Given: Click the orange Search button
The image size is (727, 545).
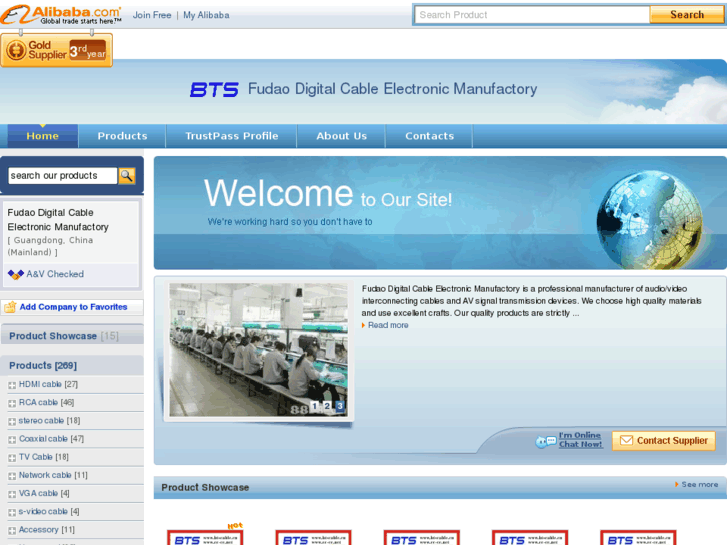Looking at the screenshot, I should point(687,14).
